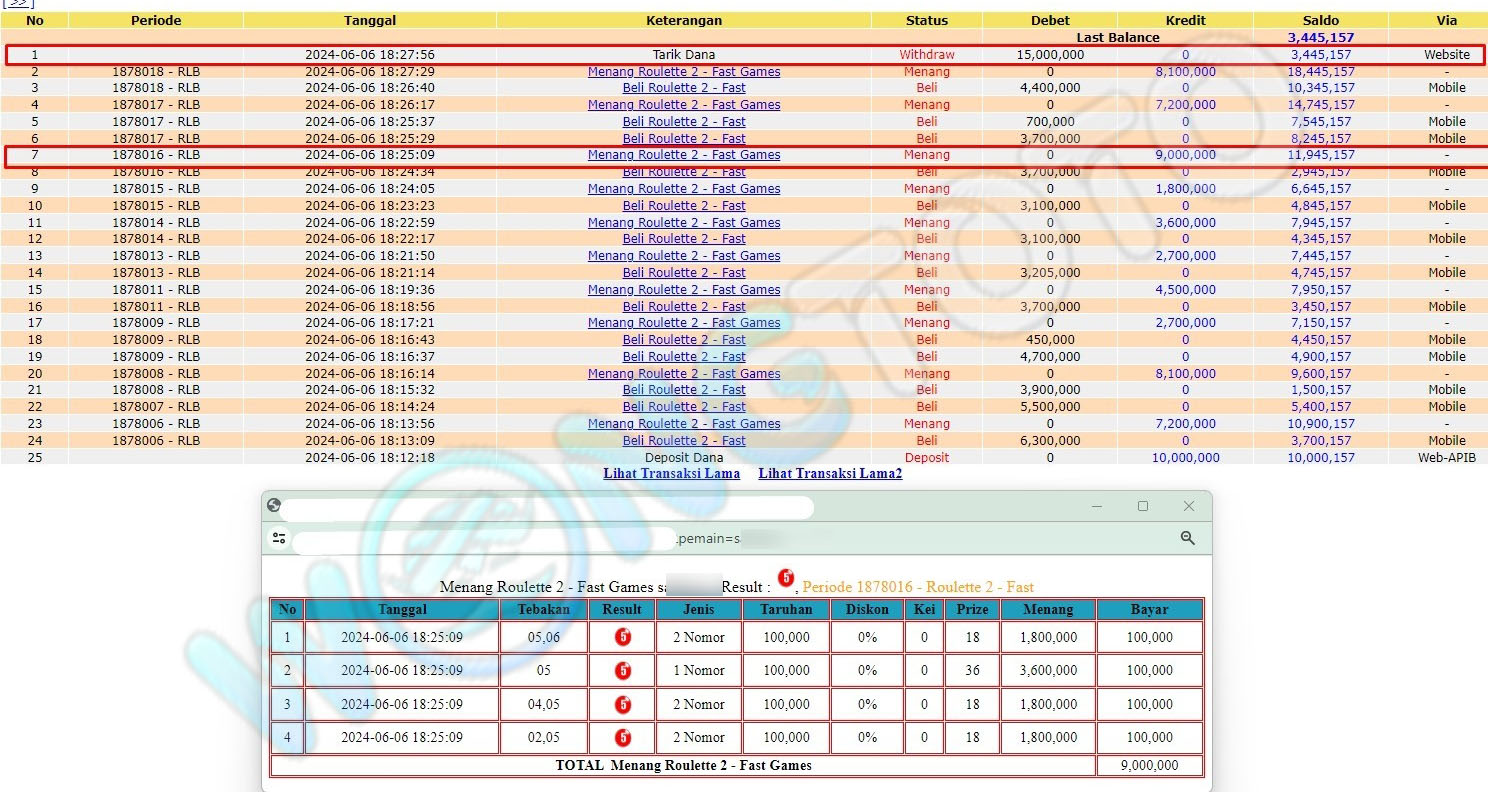Image resolution: width=1488 pixels, height=792 pixels.
Task: Open Menang Roulette 2 link for period 1878018
Action: coord(684,72)
